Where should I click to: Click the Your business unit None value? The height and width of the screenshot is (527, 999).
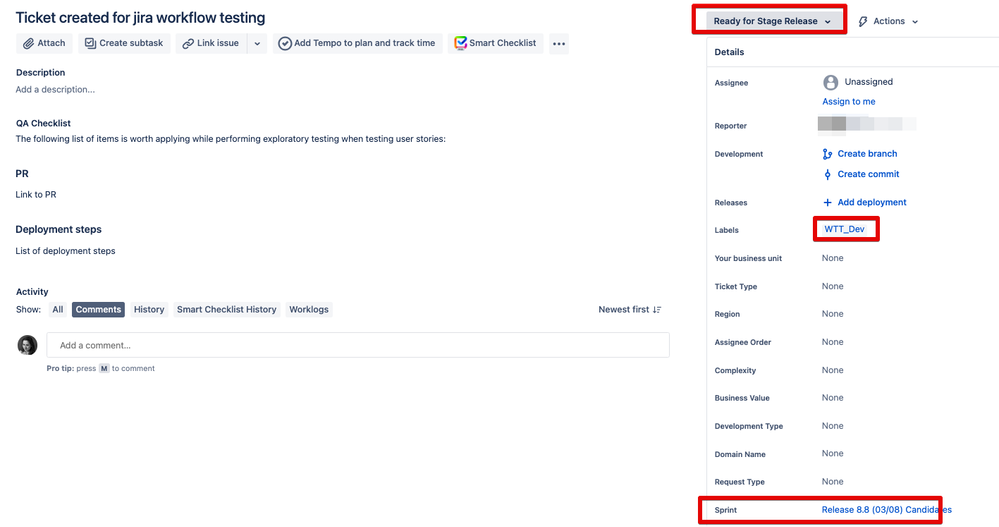[x=832, y=258]
